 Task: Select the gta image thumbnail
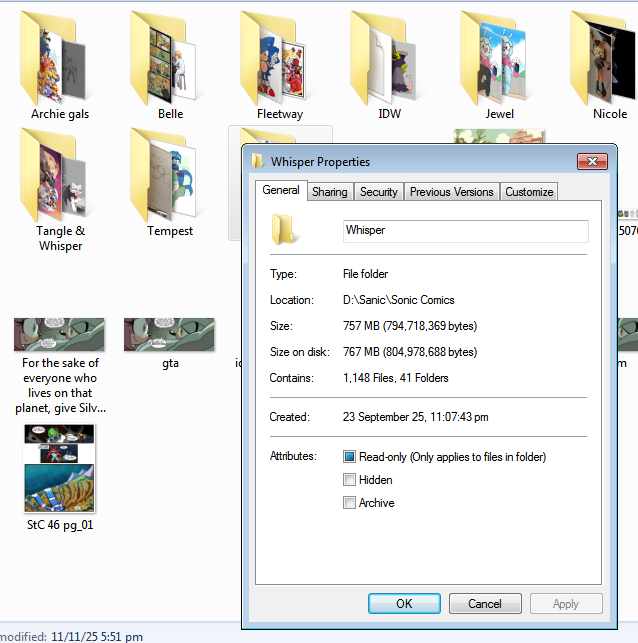[x=169, y=335]
